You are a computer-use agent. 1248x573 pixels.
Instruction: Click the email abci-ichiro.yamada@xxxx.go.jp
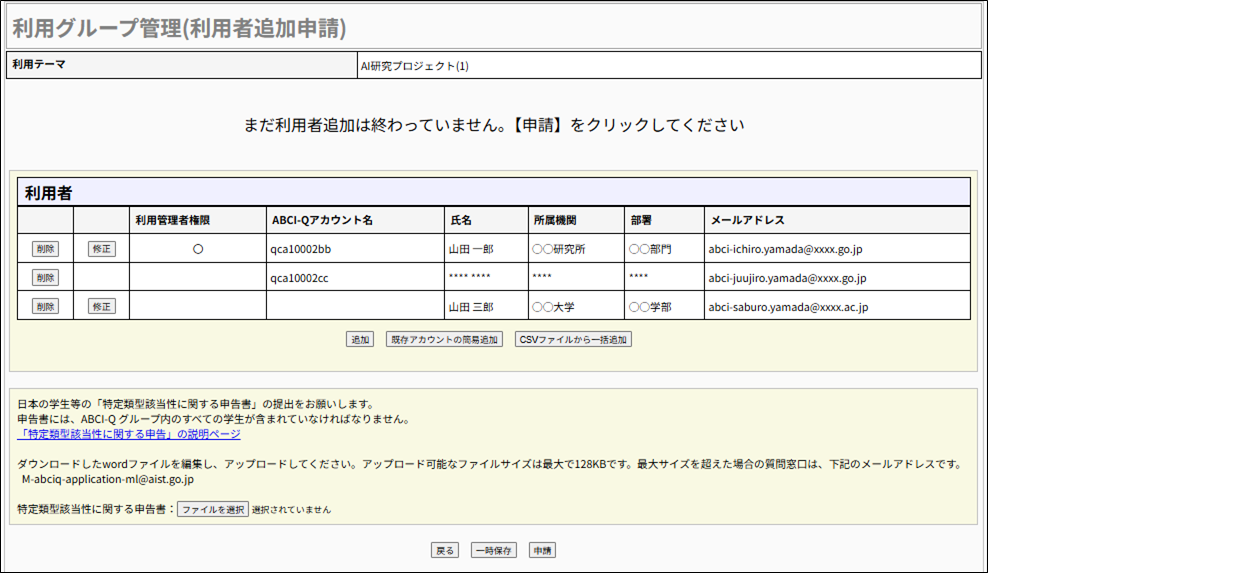785,249
